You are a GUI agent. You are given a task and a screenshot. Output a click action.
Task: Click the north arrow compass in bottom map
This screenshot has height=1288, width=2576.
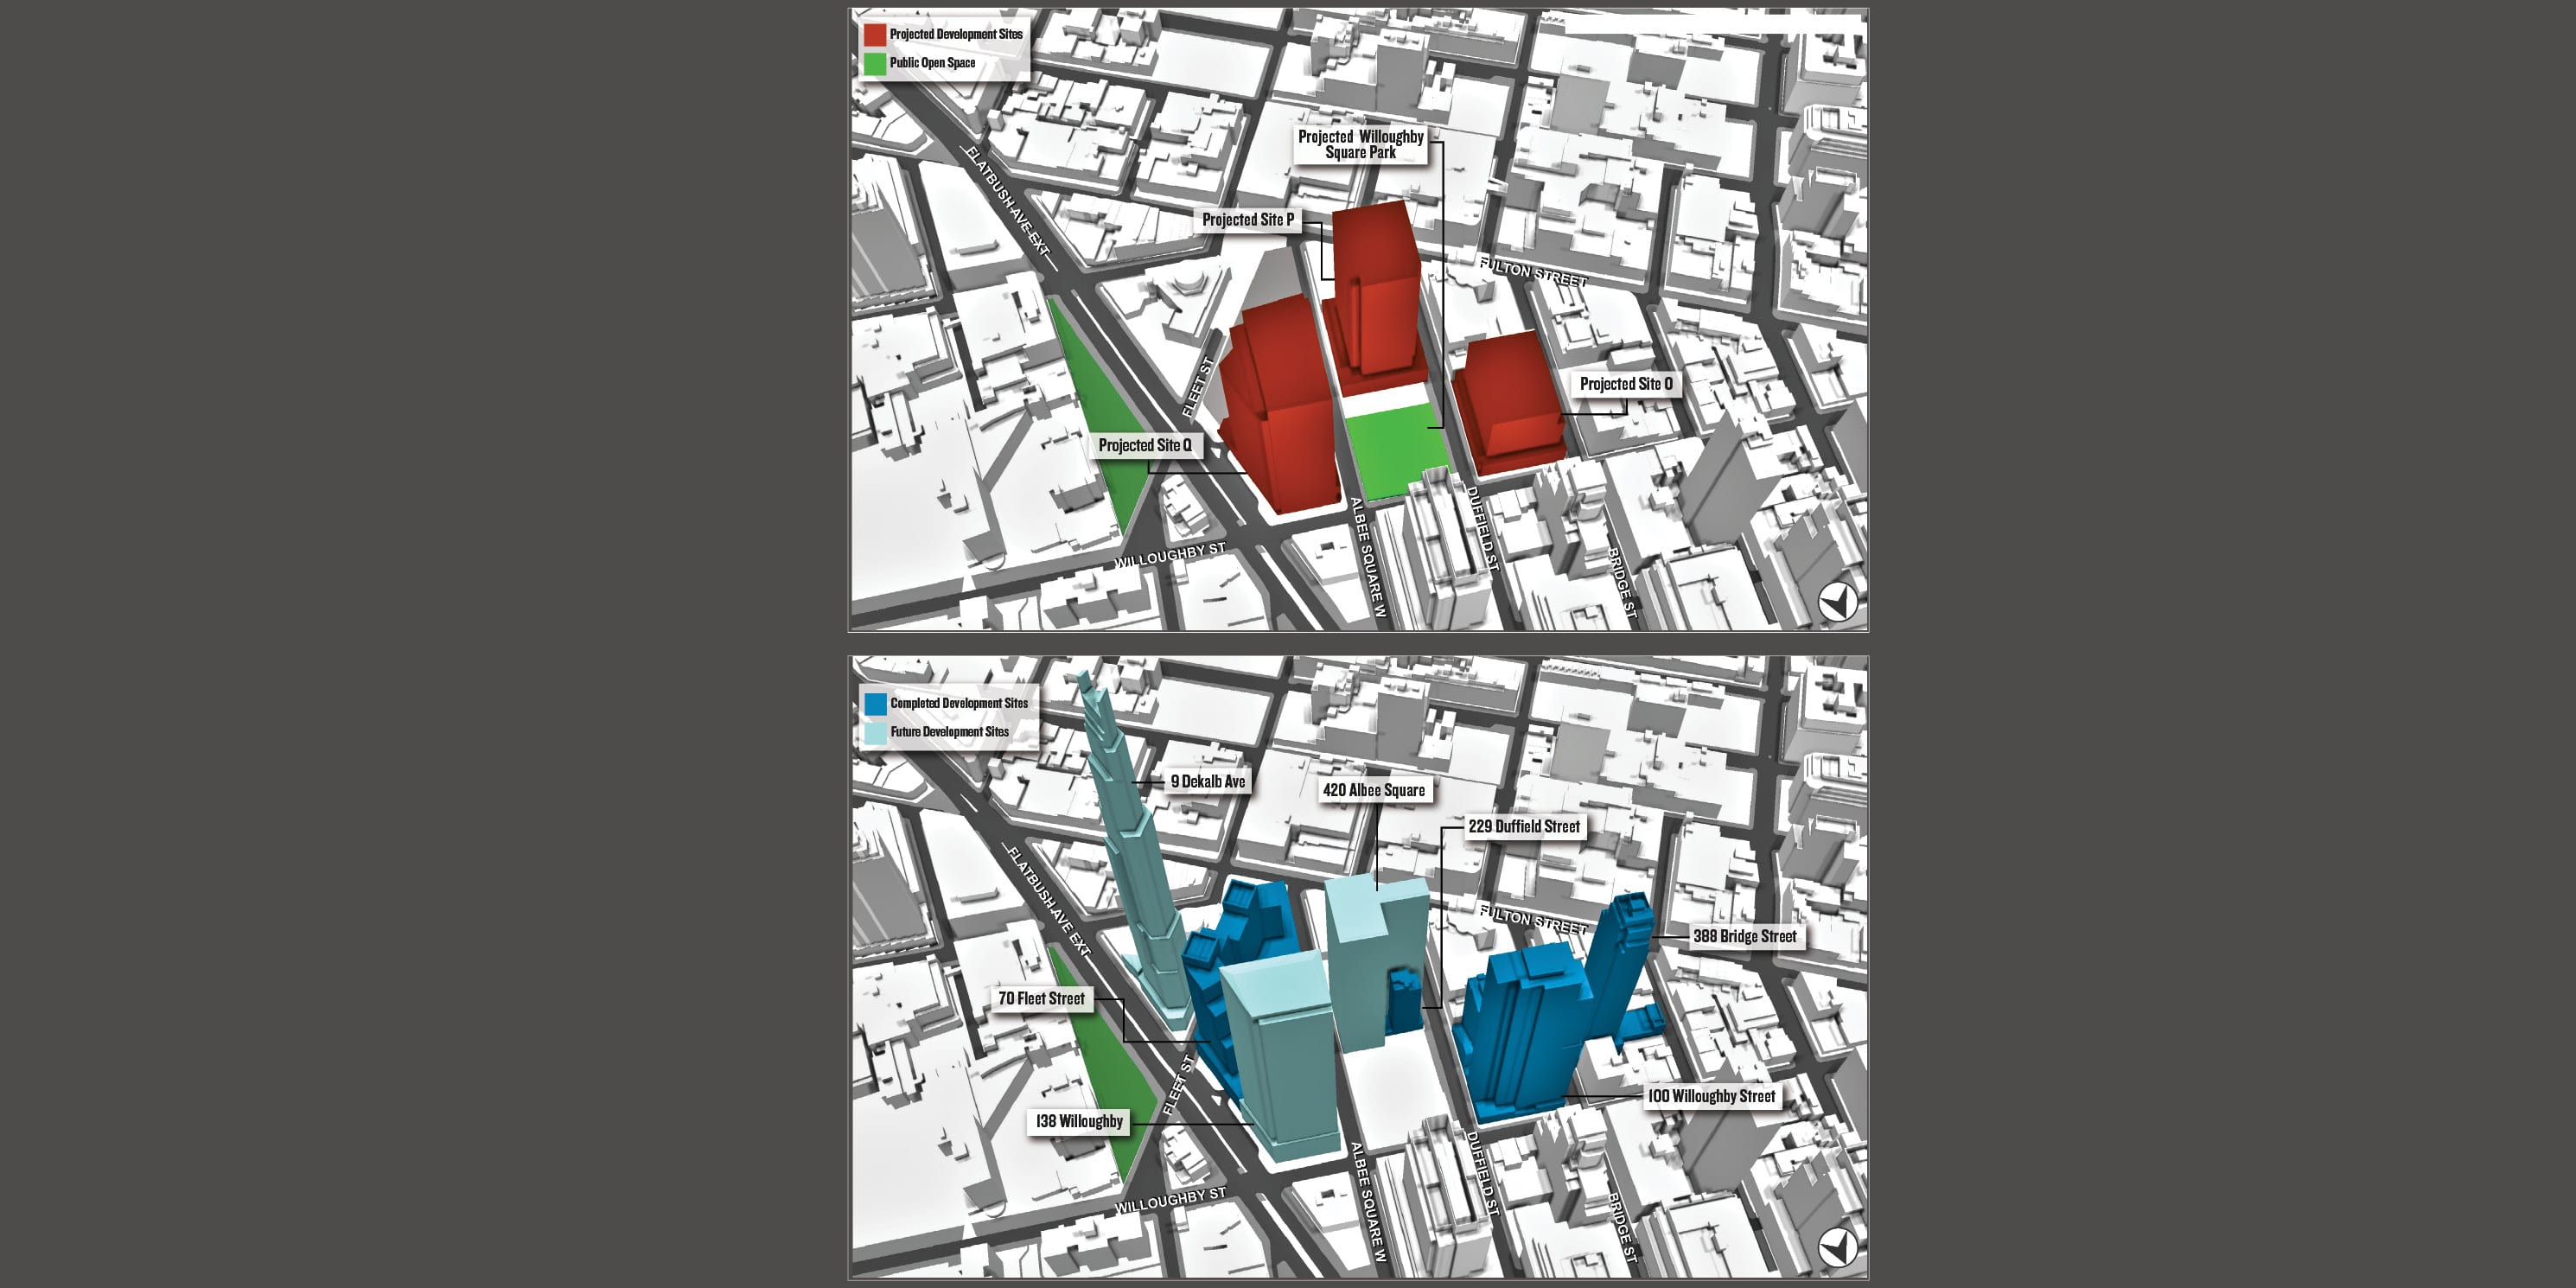[1837, 1248]
